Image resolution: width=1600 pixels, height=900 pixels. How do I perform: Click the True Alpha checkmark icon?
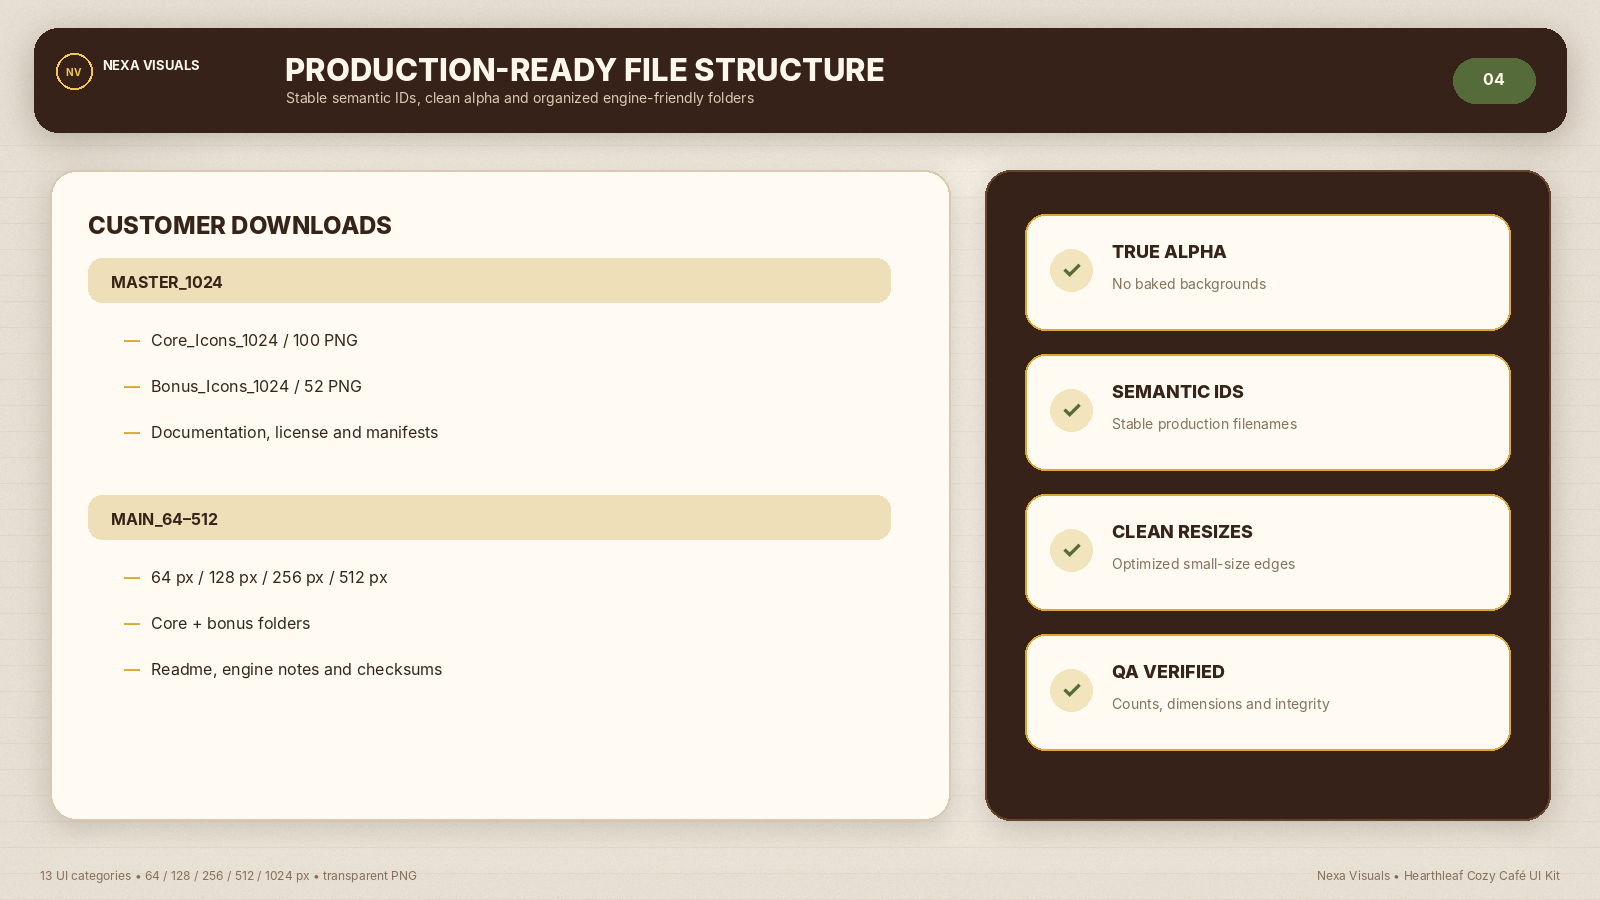[1071, 270]
